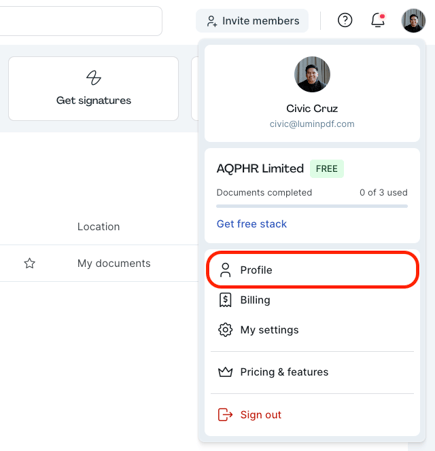Choose Pricing & features menu item
435x451 pixels.
(312, 372)
